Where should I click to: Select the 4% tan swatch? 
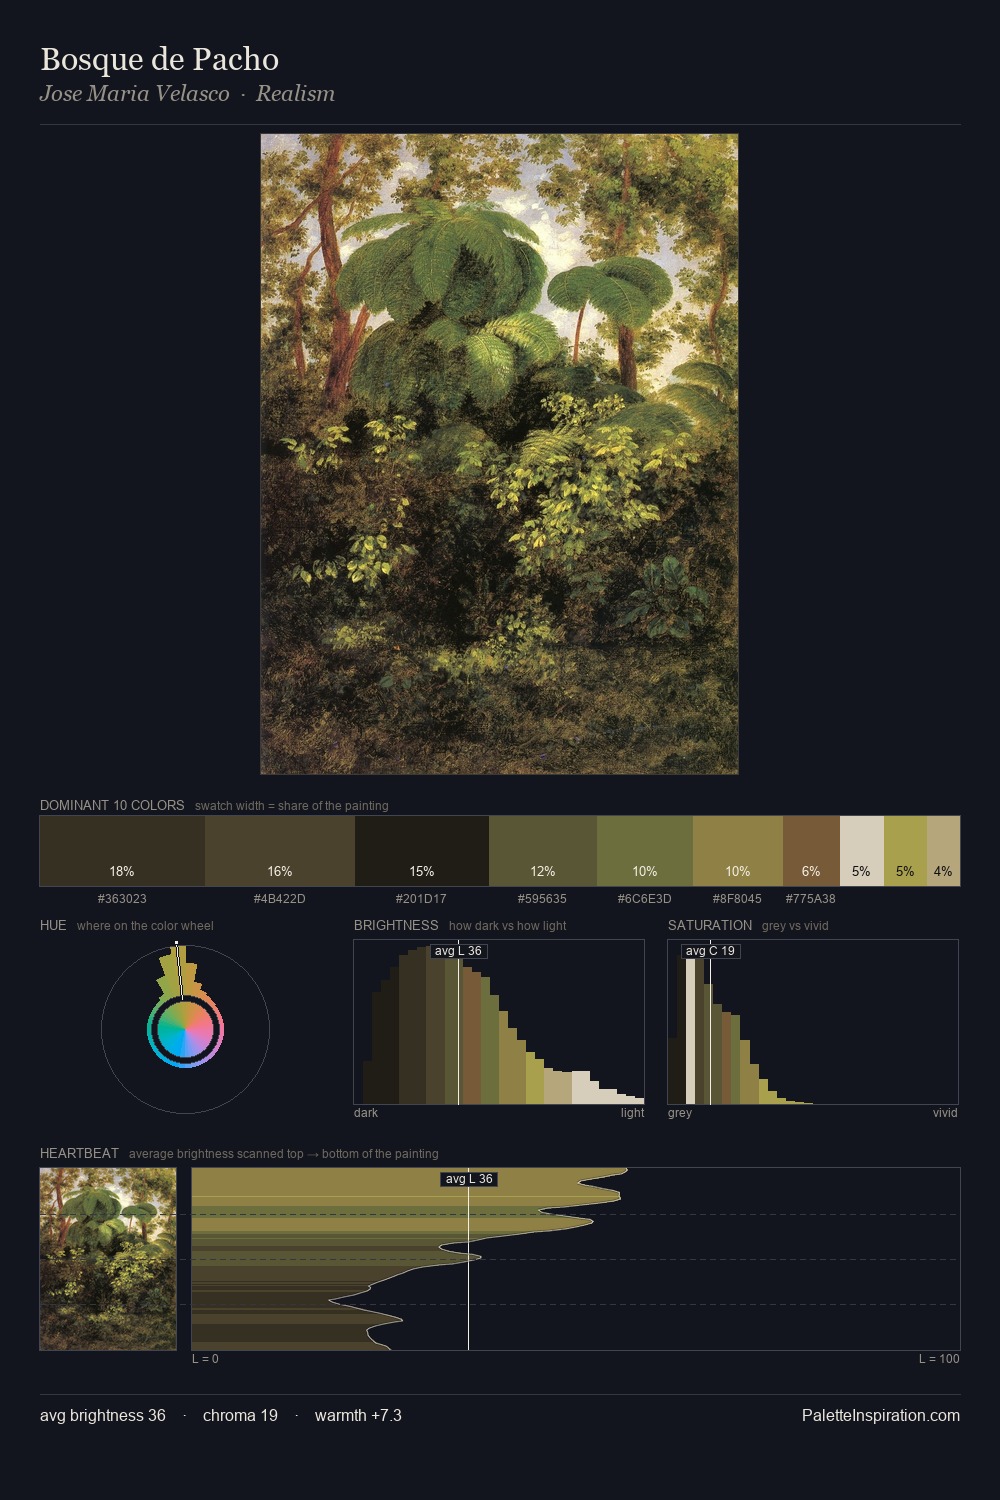click(943, 851)
